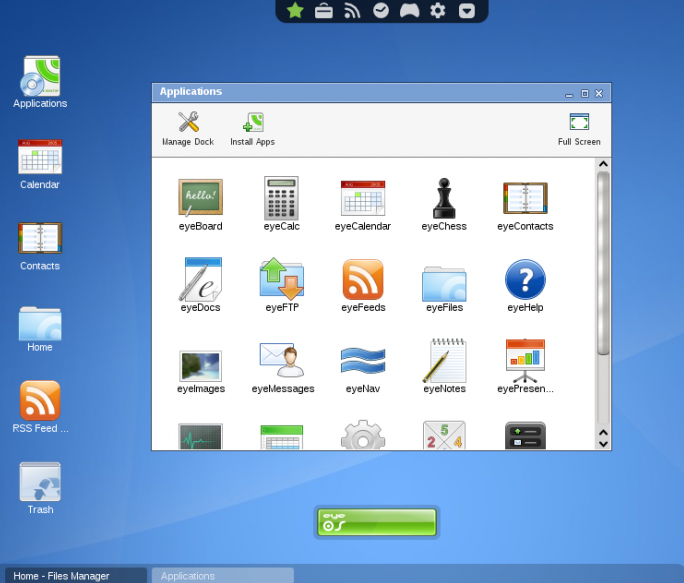The height and width of the screenshot is (583, 684).
Task: Click the green star favorites dock icon
Action: click(295, 11)
